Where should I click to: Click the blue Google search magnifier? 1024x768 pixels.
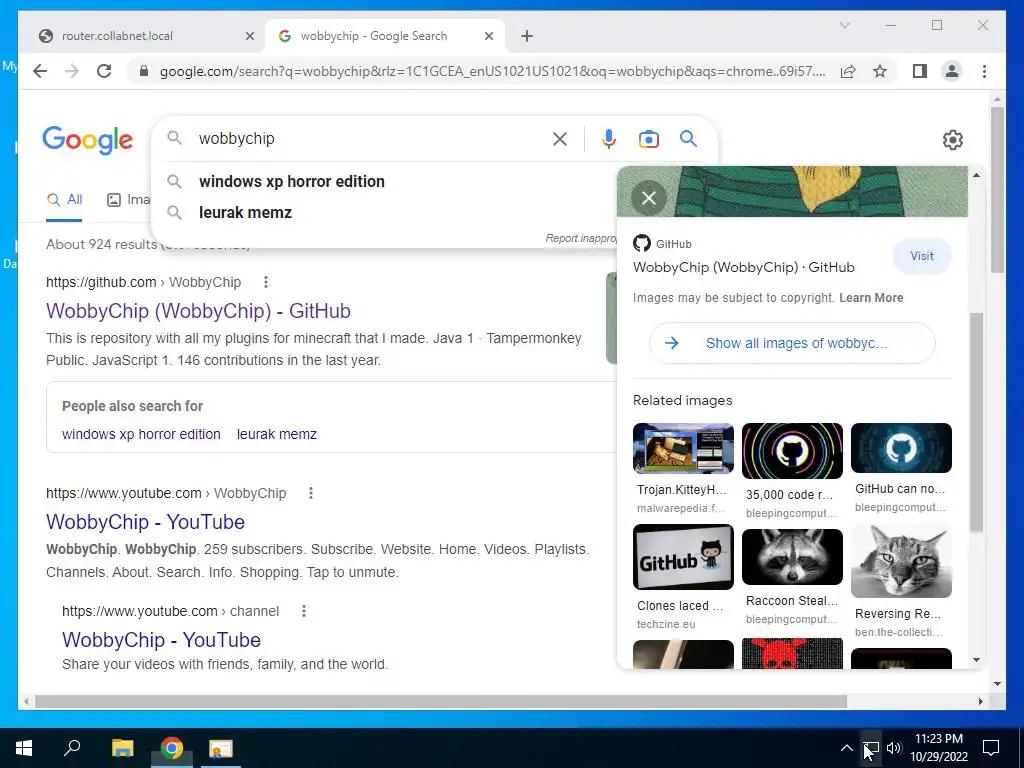(688, 138)
